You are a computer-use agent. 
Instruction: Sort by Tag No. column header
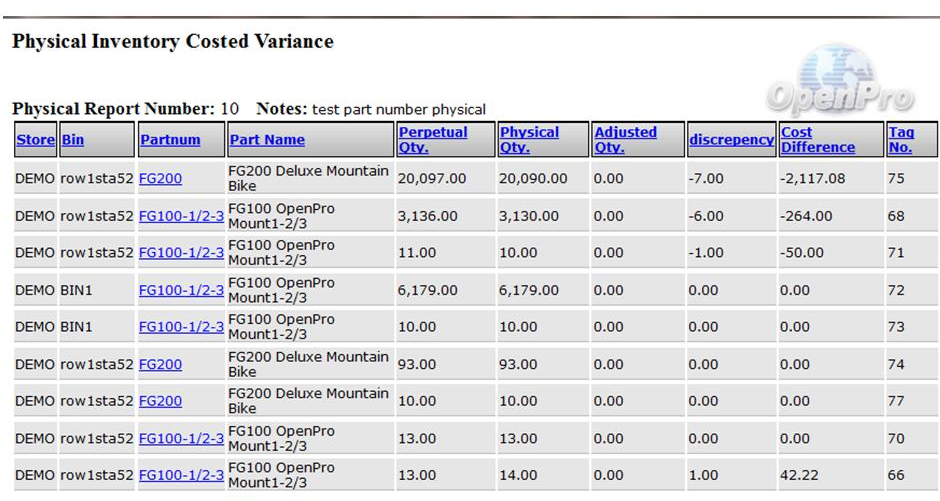900,139
